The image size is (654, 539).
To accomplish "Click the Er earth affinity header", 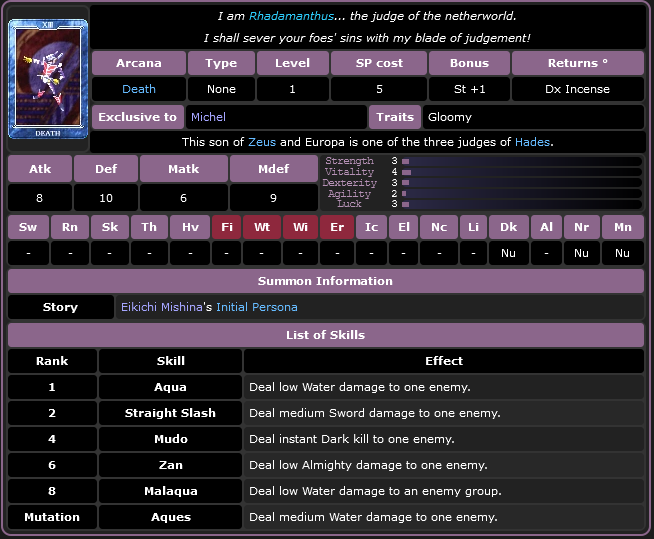I will click(336, 227).
